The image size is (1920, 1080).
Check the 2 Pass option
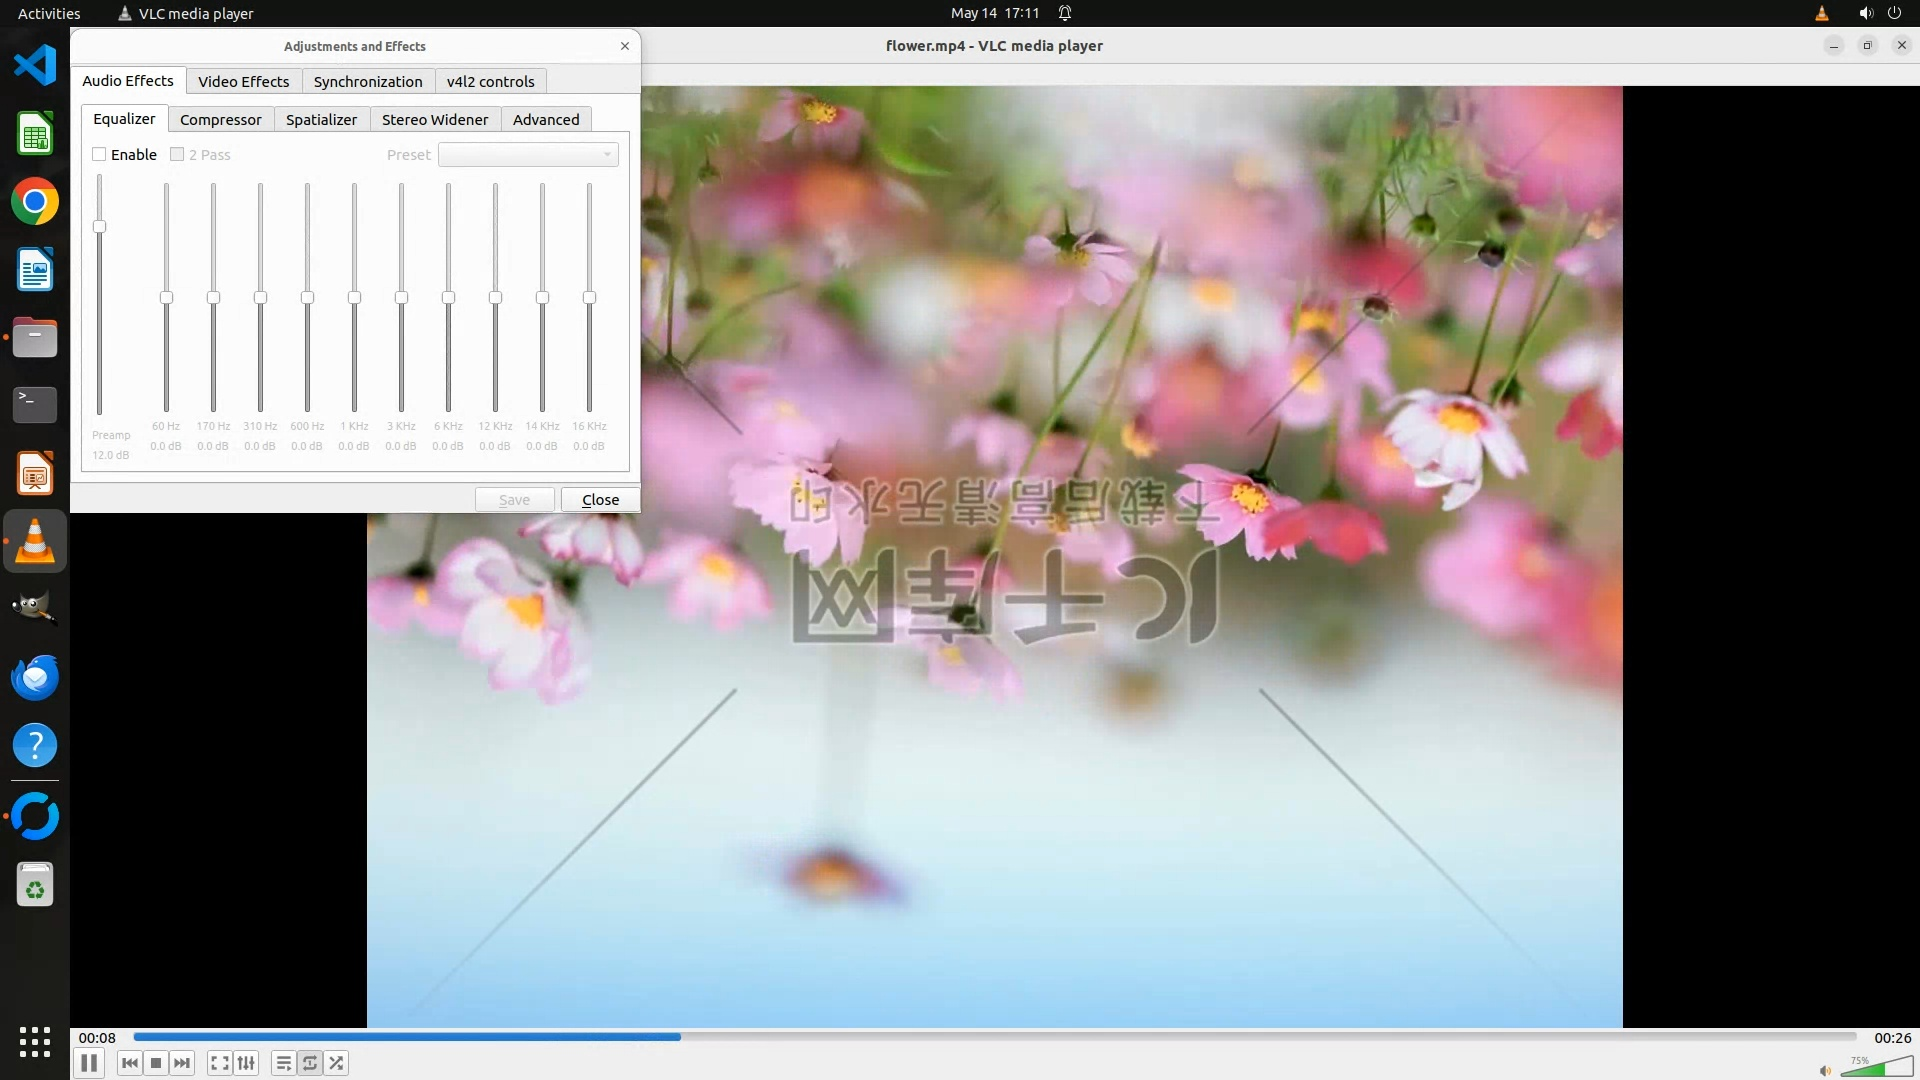coord(177,154)
